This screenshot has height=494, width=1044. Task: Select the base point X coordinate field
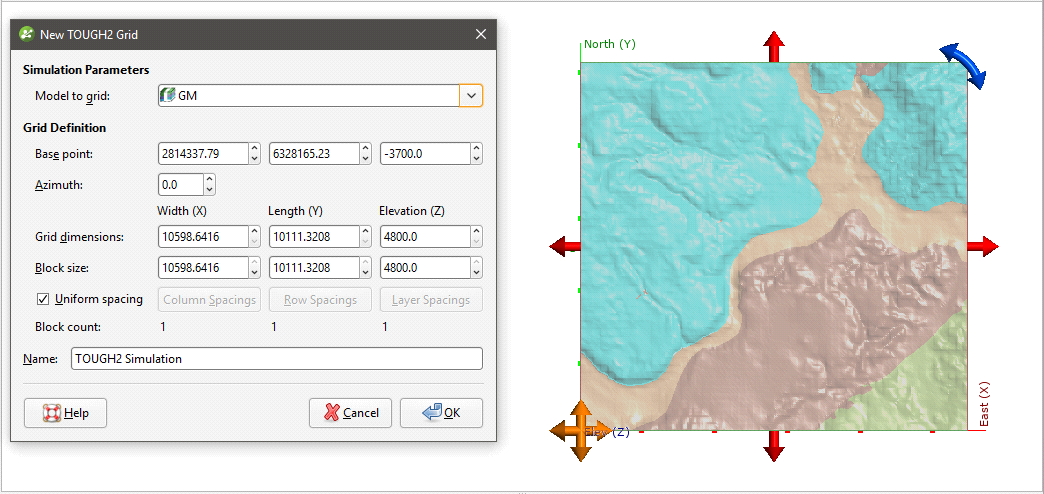coord(203,153)
